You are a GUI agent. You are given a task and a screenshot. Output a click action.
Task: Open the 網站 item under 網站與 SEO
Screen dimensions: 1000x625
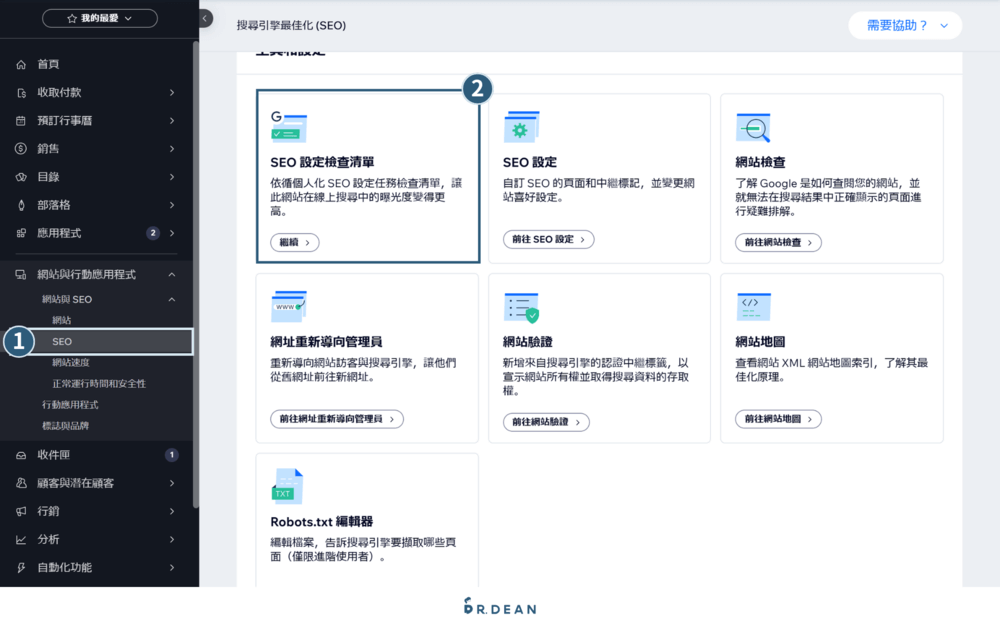(x=62, y=320)
